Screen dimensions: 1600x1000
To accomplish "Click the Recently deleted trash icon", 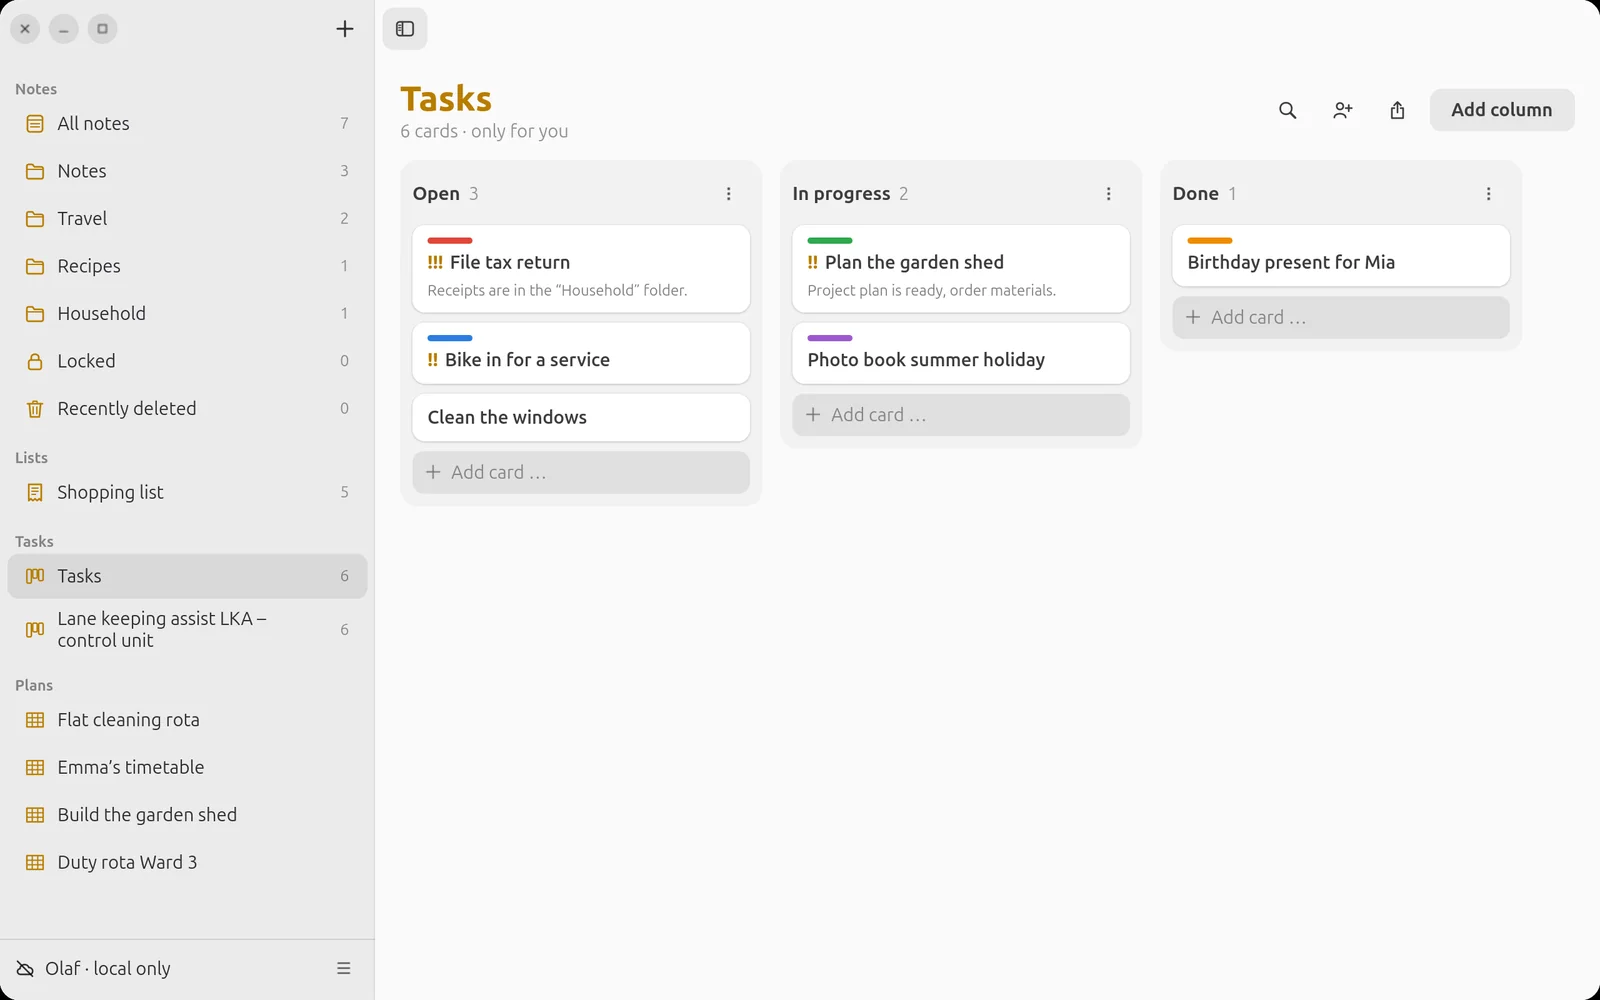I will click(35, 409).
